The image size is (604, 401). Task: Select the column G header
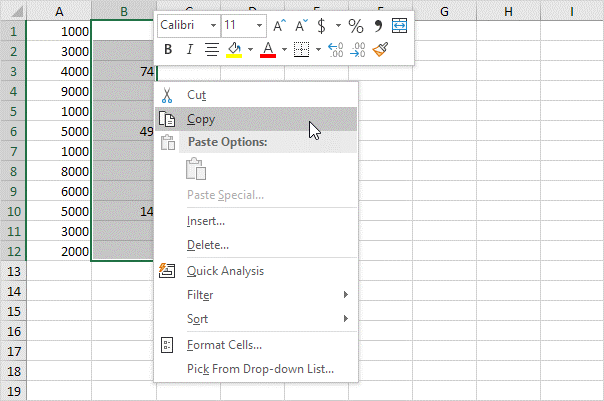[x=444, y=11]
